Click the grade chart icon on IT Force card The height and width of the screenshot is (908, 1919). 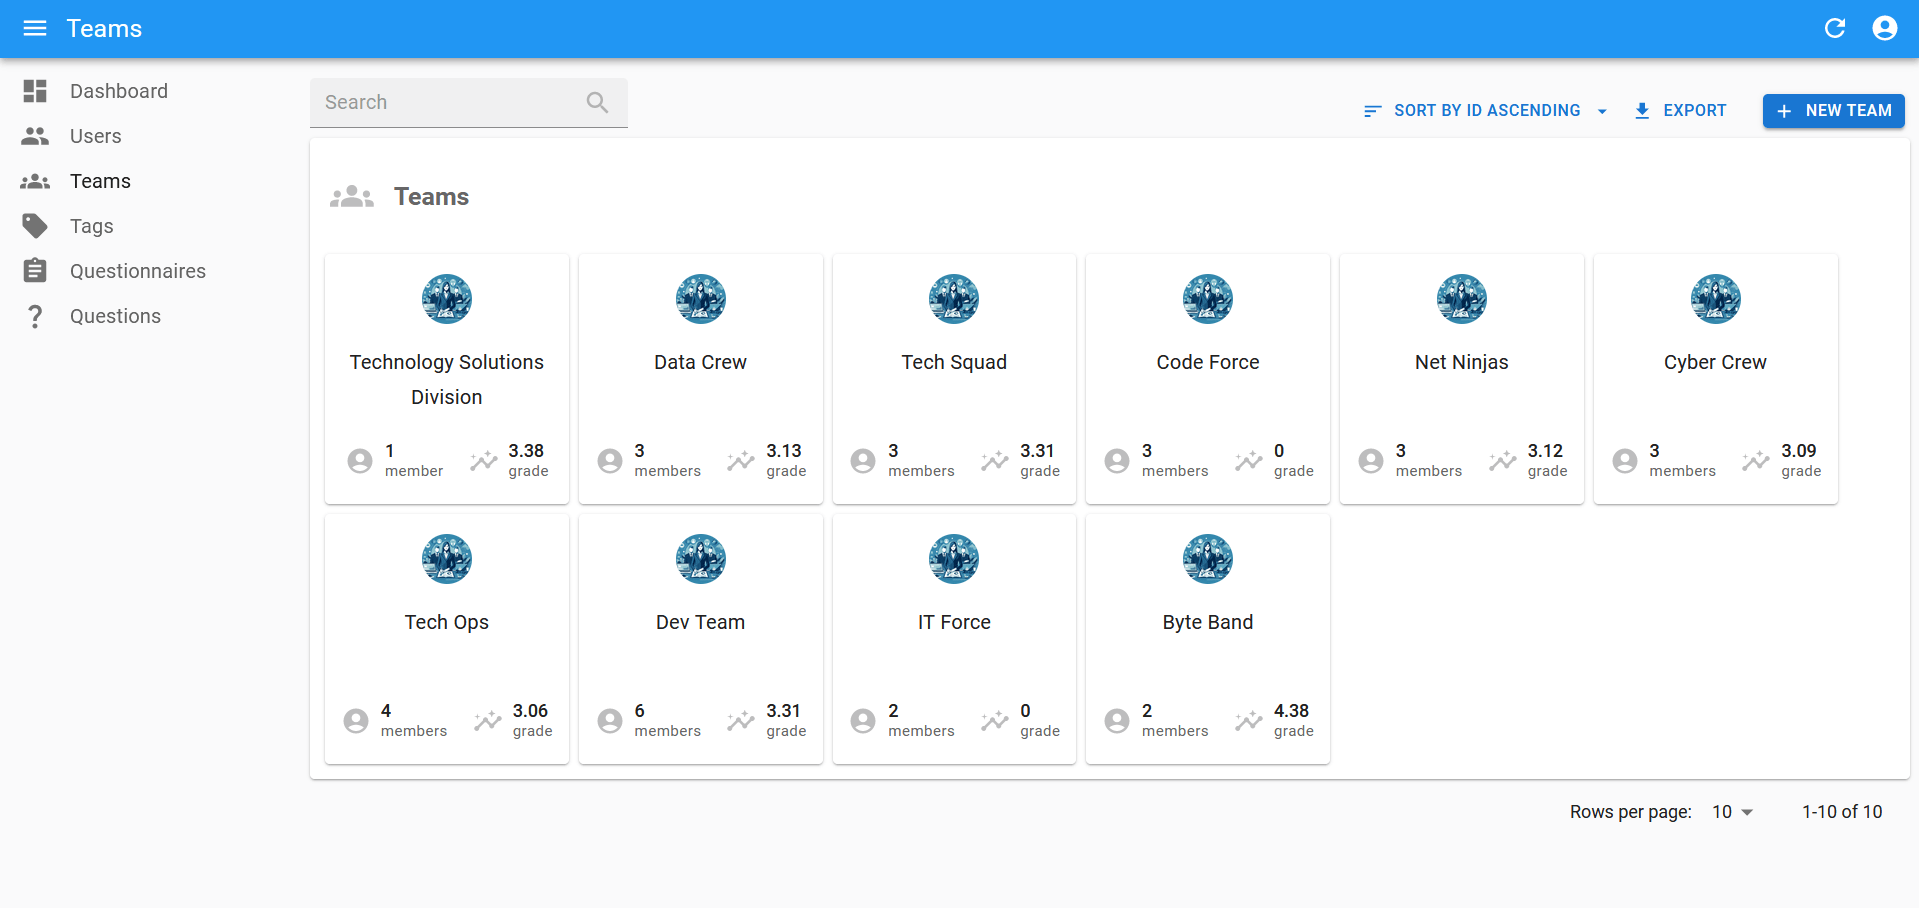point(995,721)
